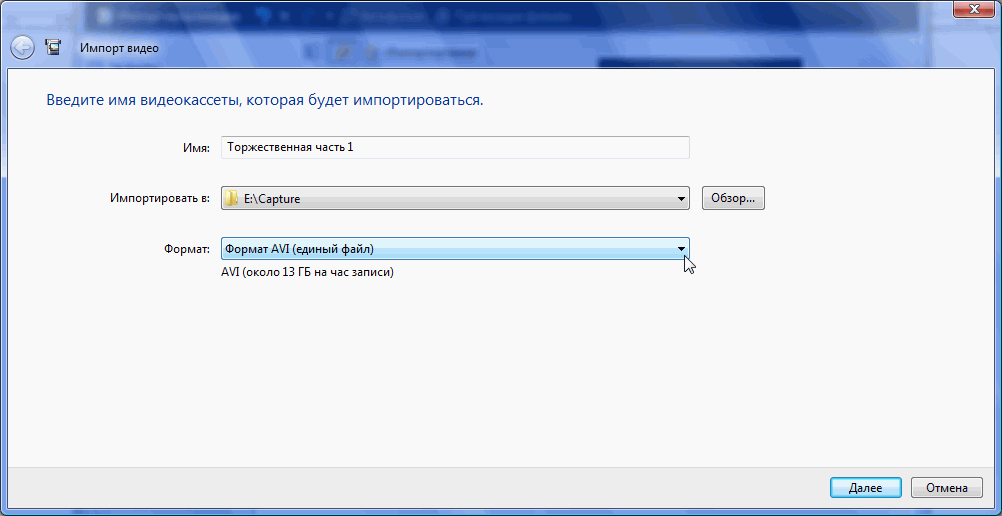Open the 'Формат' dropdown
1002x516 pixels.
(x=455, y=249)
